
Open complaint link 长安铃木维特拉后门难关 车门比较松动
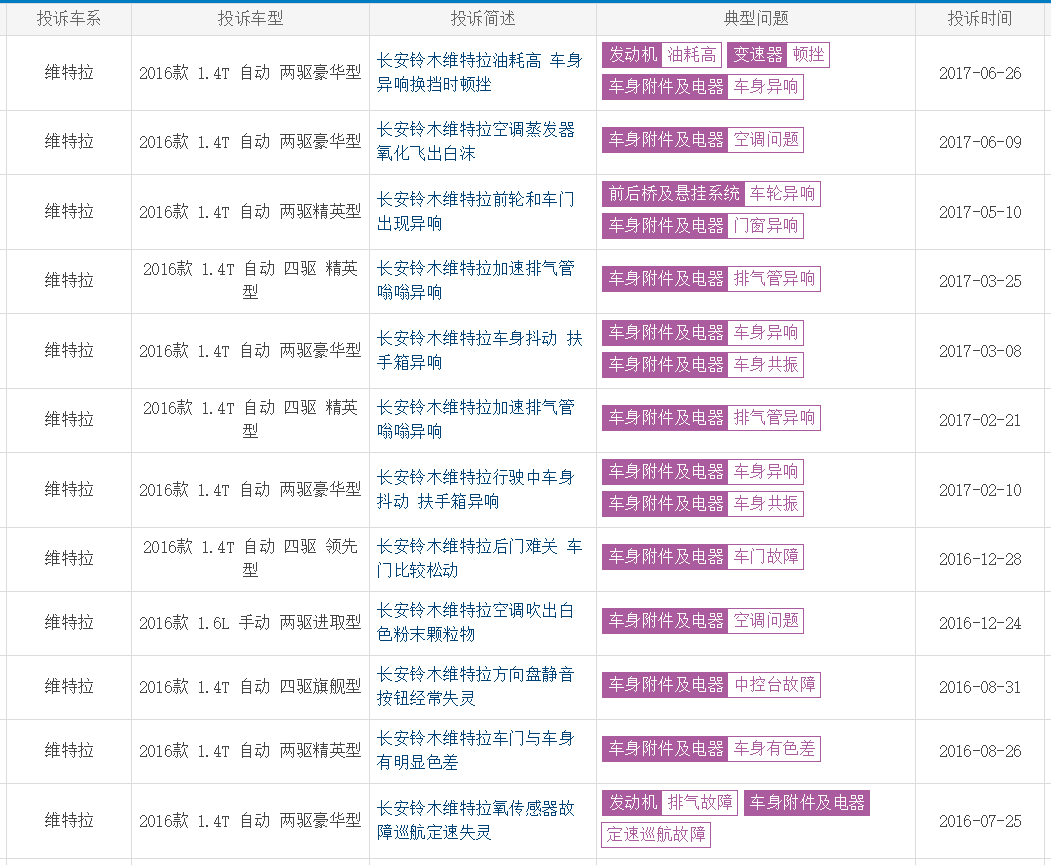click(x=479, y=558)
